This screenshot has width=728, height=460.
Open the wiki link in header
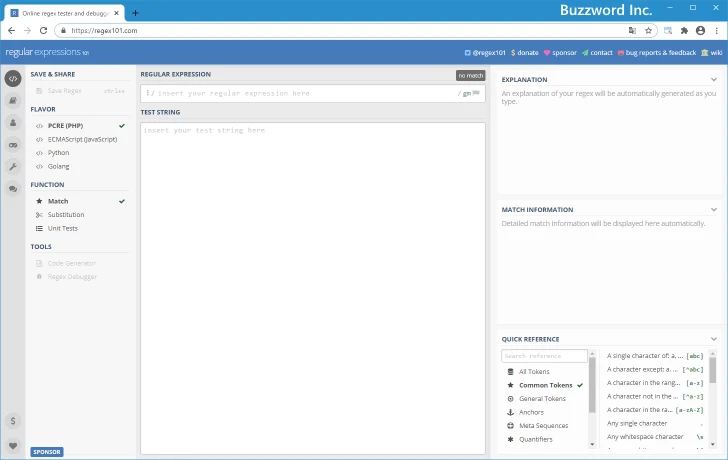[x=712, y=52]
